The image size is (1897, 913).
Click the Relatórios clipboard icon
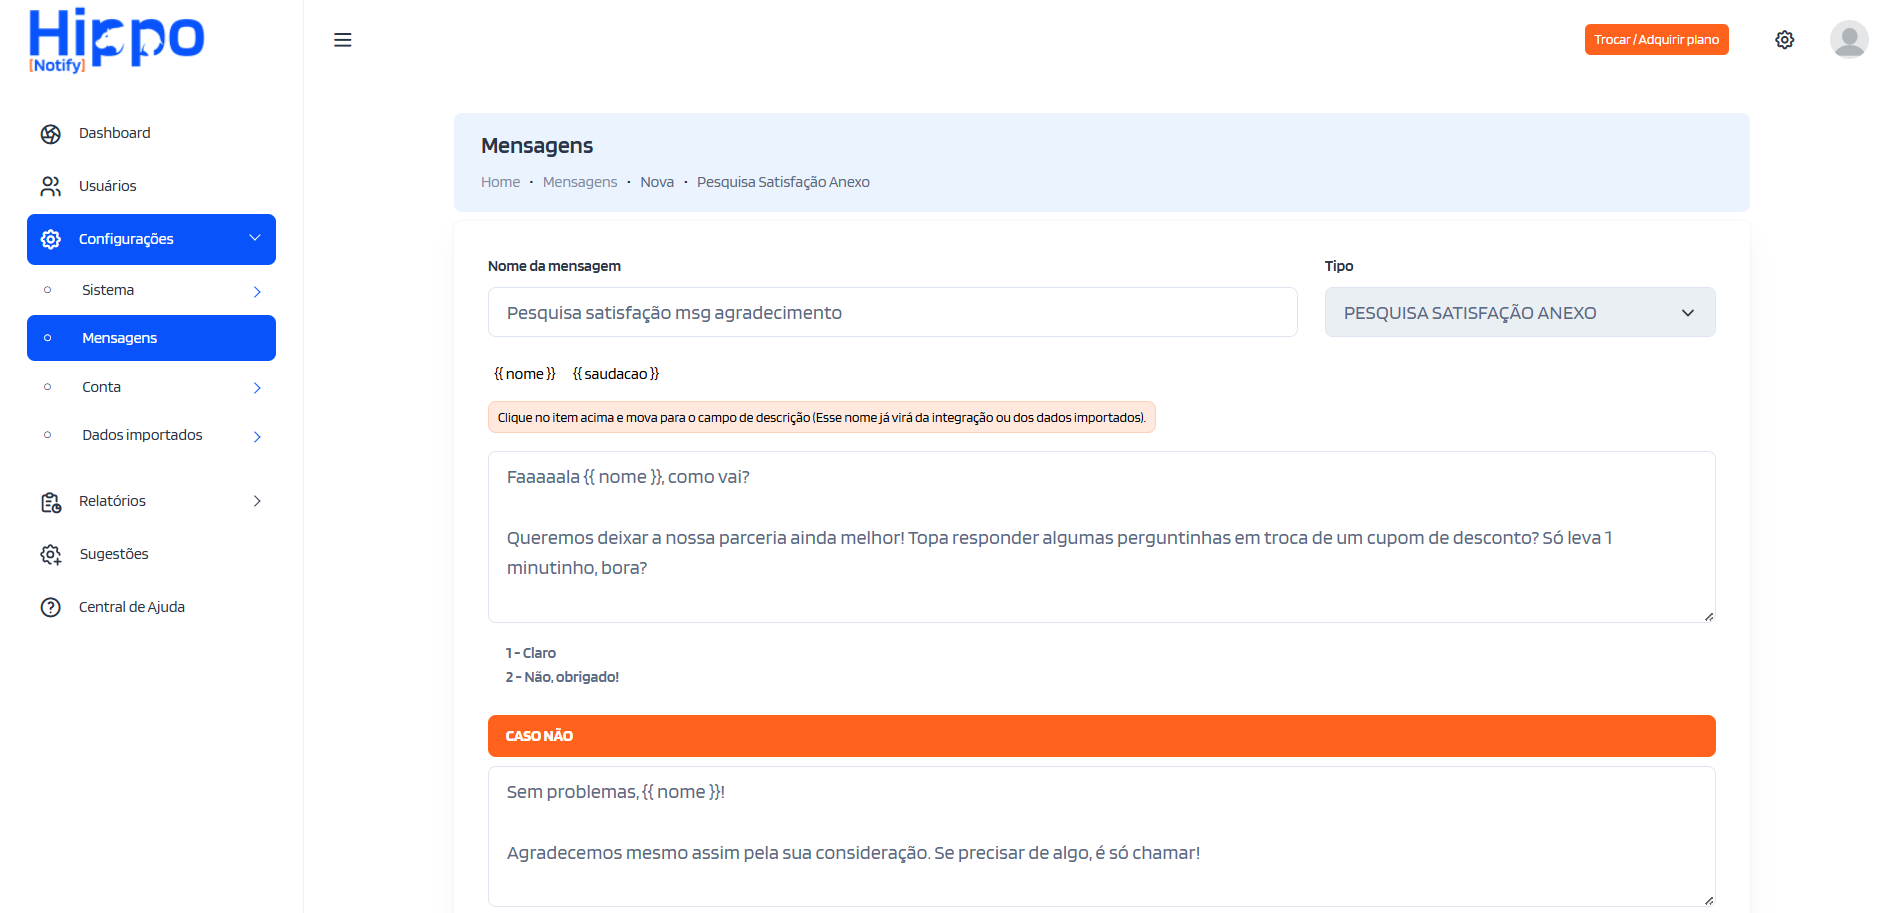(x=51, y=502)
